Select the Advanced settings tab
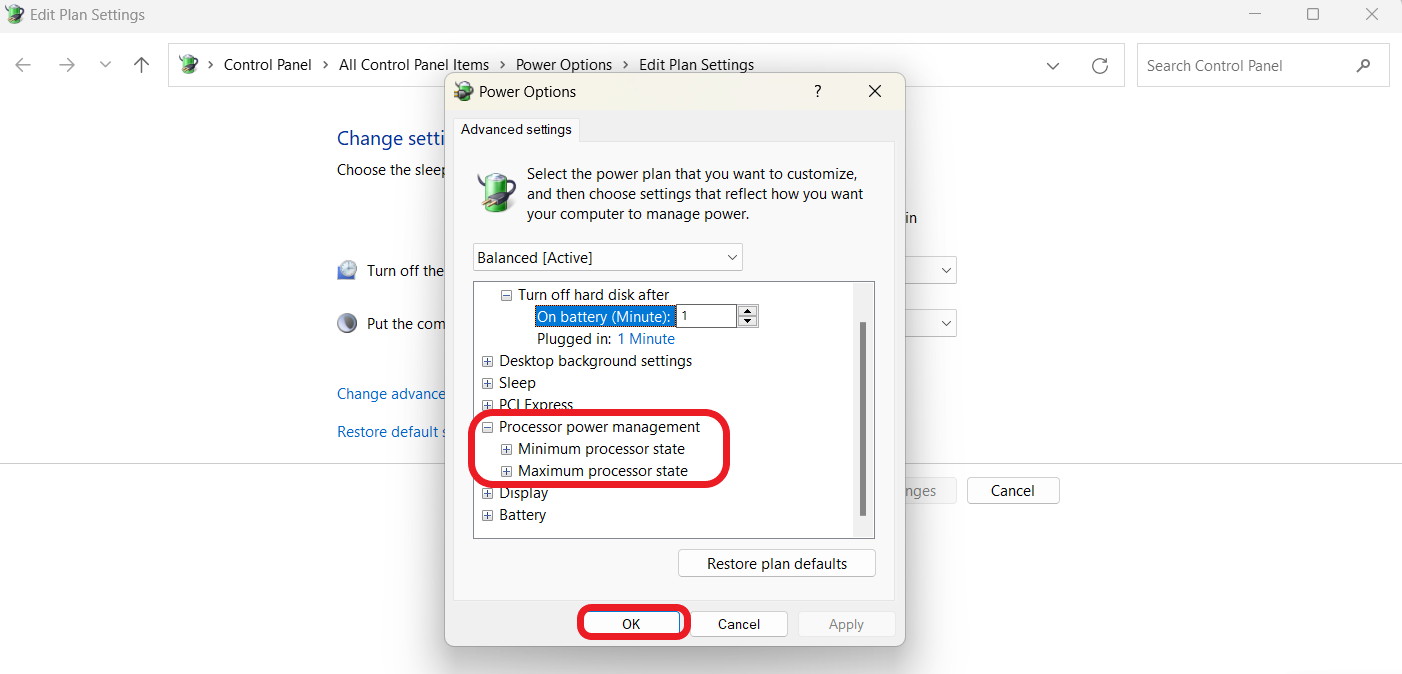1402x674 pixels. (516, 130)
